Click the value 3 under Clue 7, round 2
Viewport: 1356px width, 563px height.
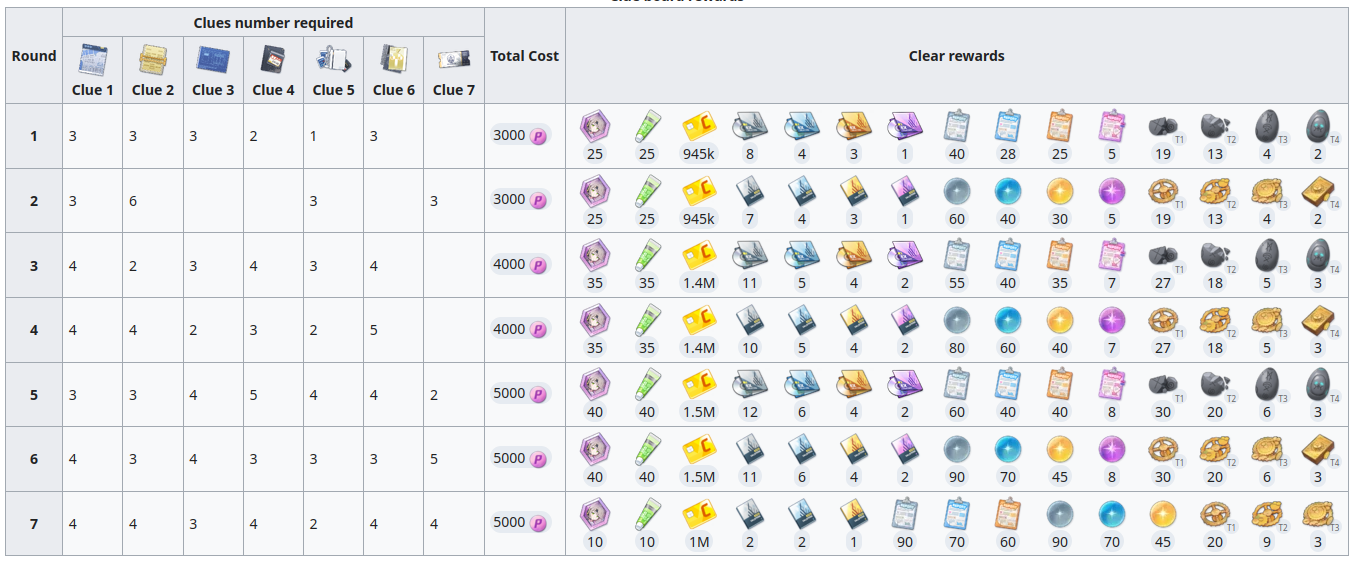point(434,201)
